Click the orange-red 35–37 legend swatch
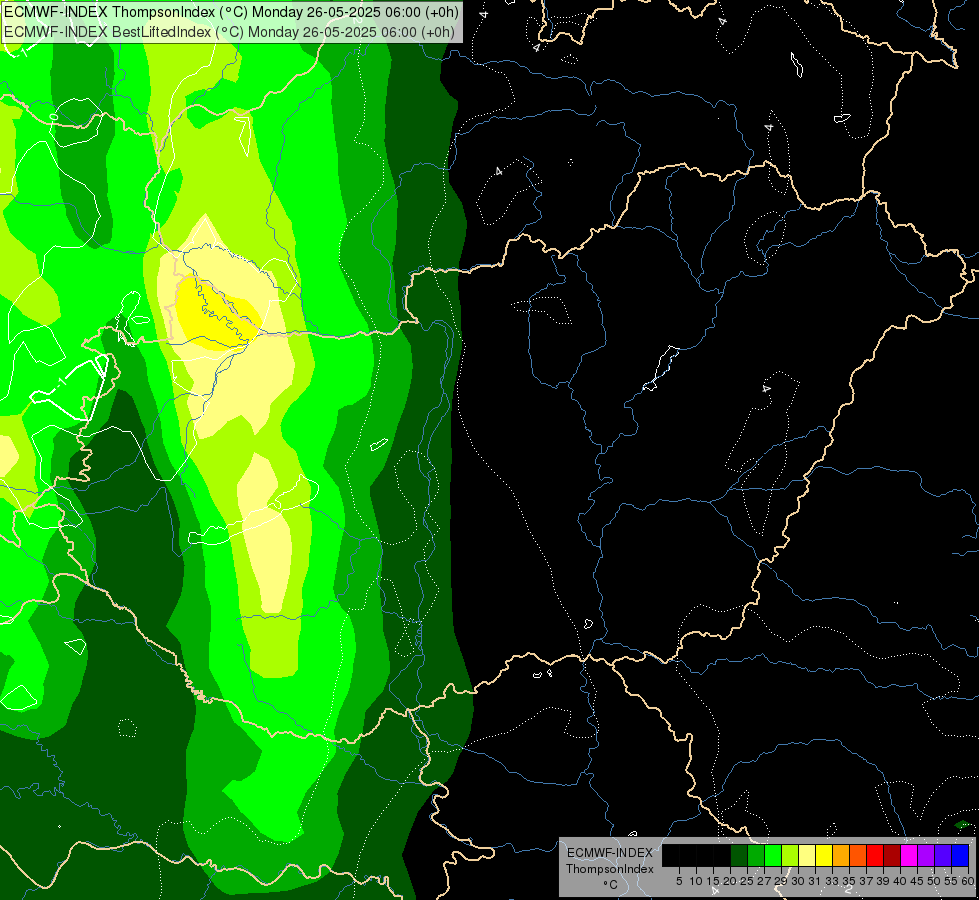The height and width of the screenshot is (900, 979). pyautogui.click(x=858, y=855)
